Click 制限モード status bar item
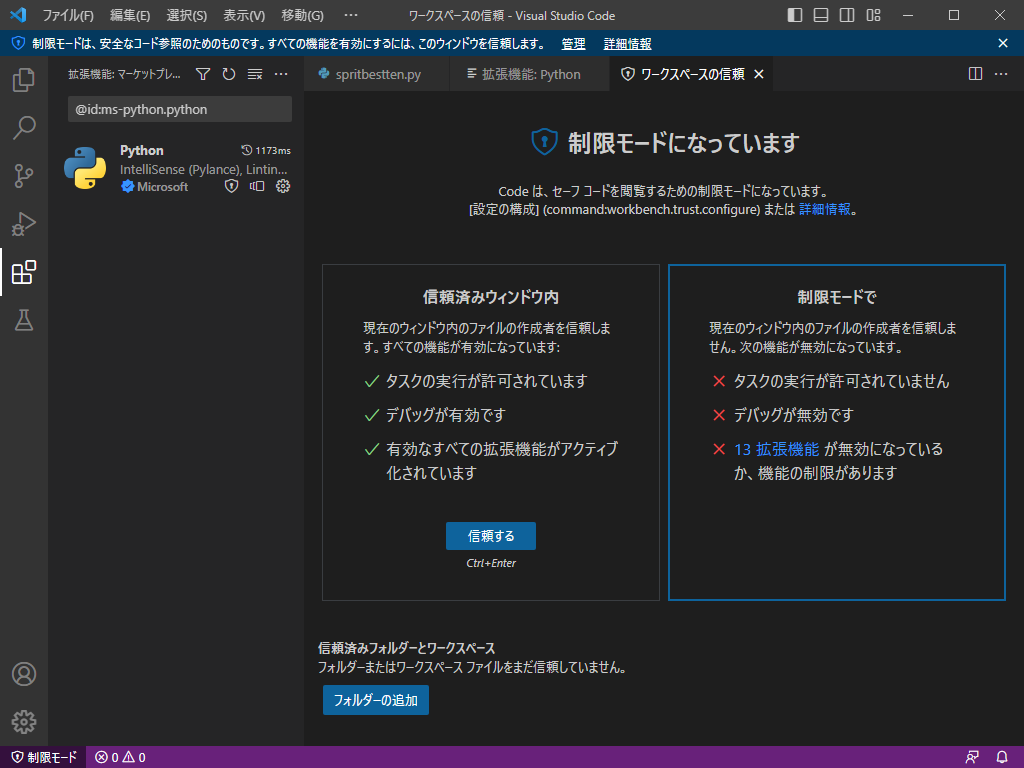 point(44,758)
